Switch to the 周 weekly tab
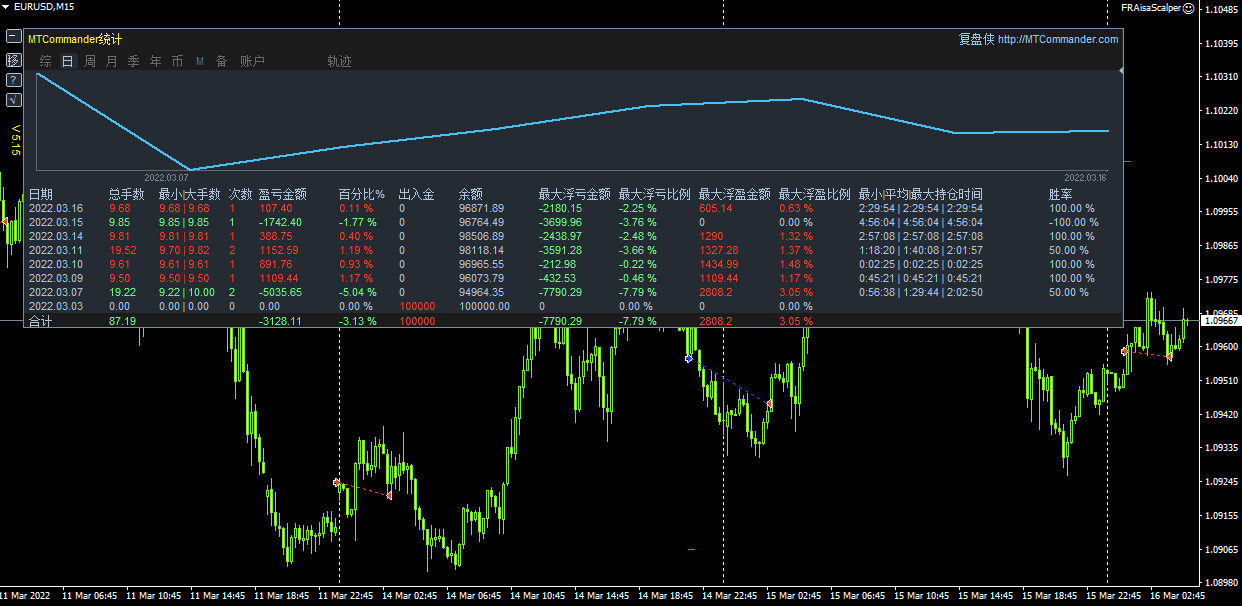This screenshot has height=606, width=1242. 89,62
